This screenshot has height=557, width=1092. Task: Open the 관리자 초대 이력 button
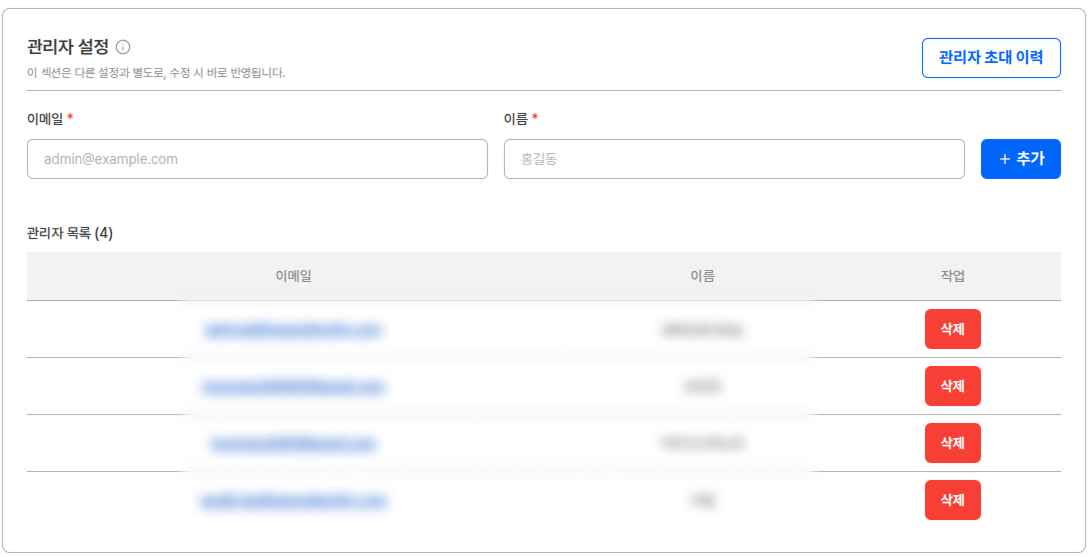pos(990,58)
